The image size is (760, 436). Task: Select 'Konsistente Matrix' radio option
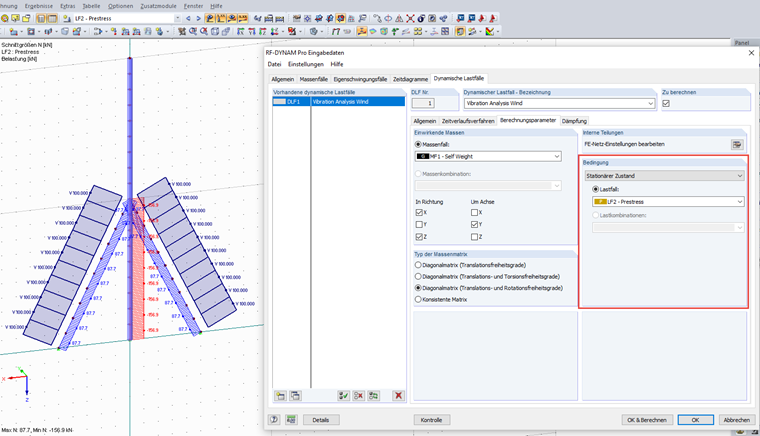[419, 299]
